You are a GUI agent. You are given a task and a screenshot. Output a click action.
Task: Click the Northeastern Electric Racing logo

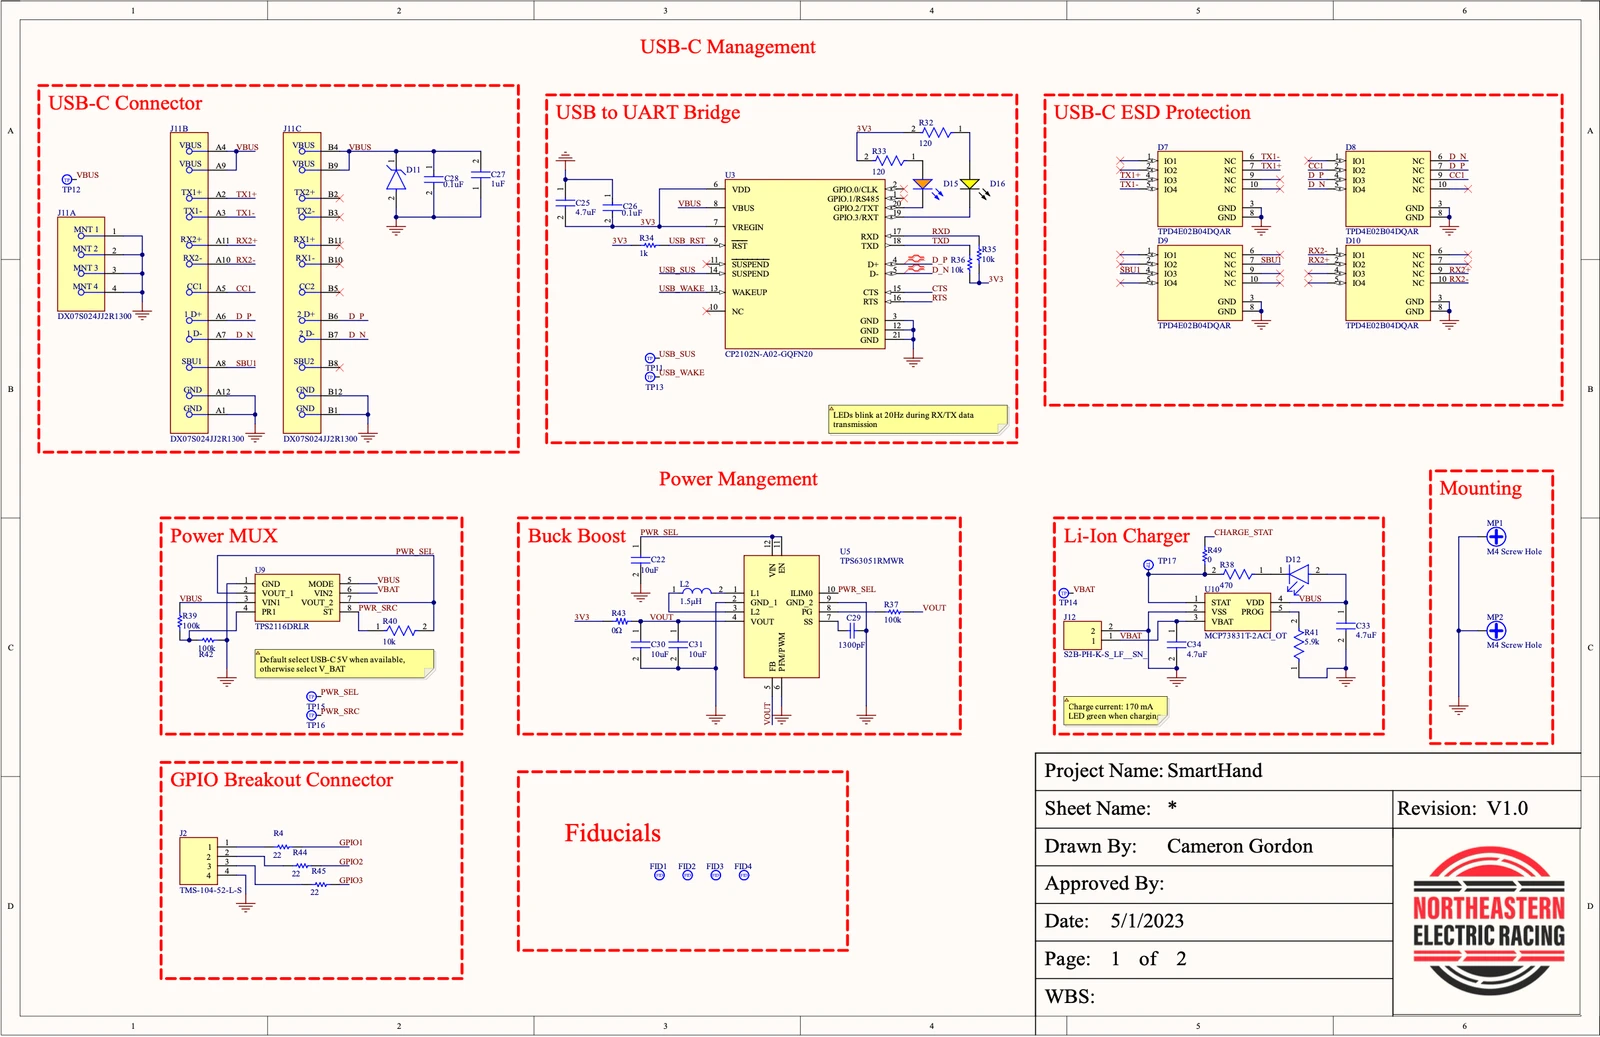(1488, 921)
